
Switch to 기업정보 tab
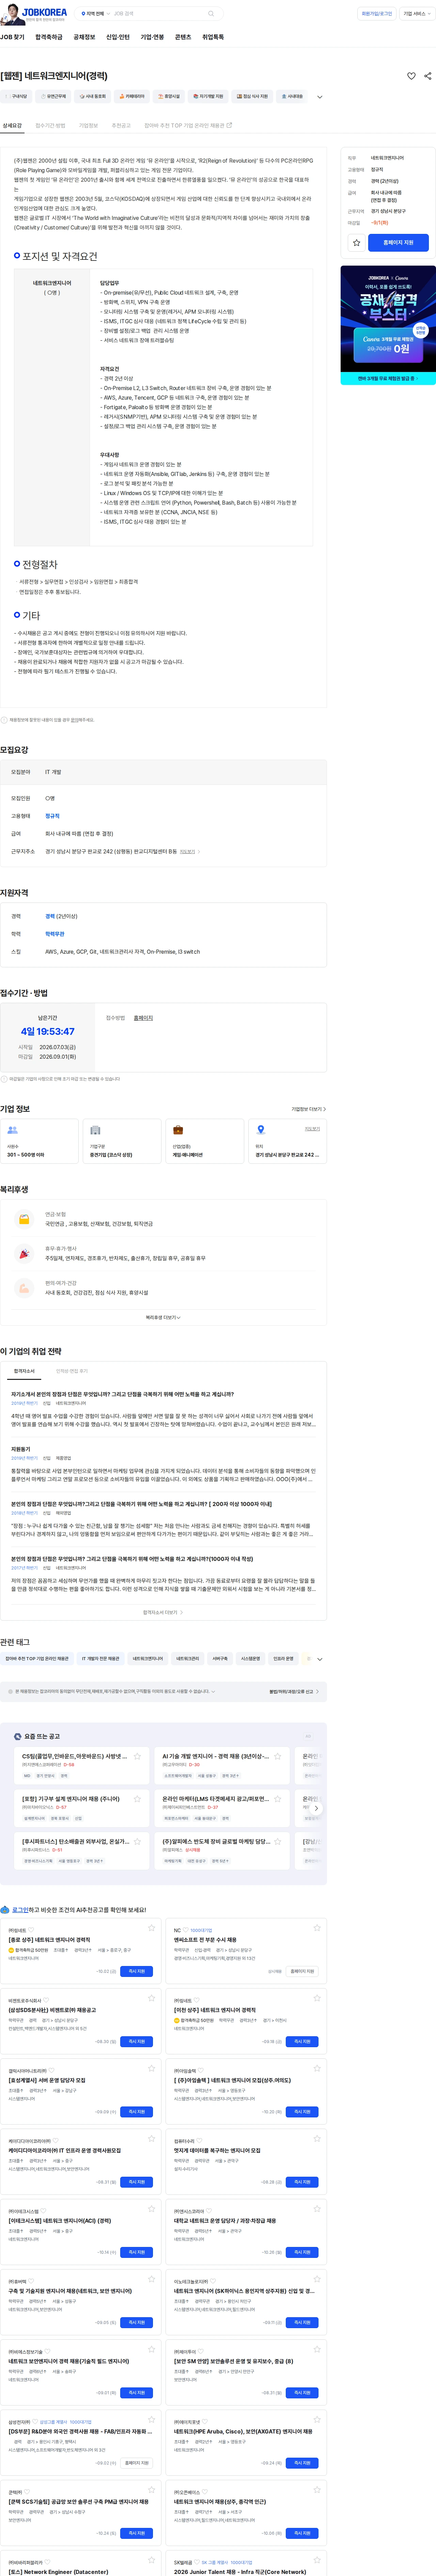point(88,126)
